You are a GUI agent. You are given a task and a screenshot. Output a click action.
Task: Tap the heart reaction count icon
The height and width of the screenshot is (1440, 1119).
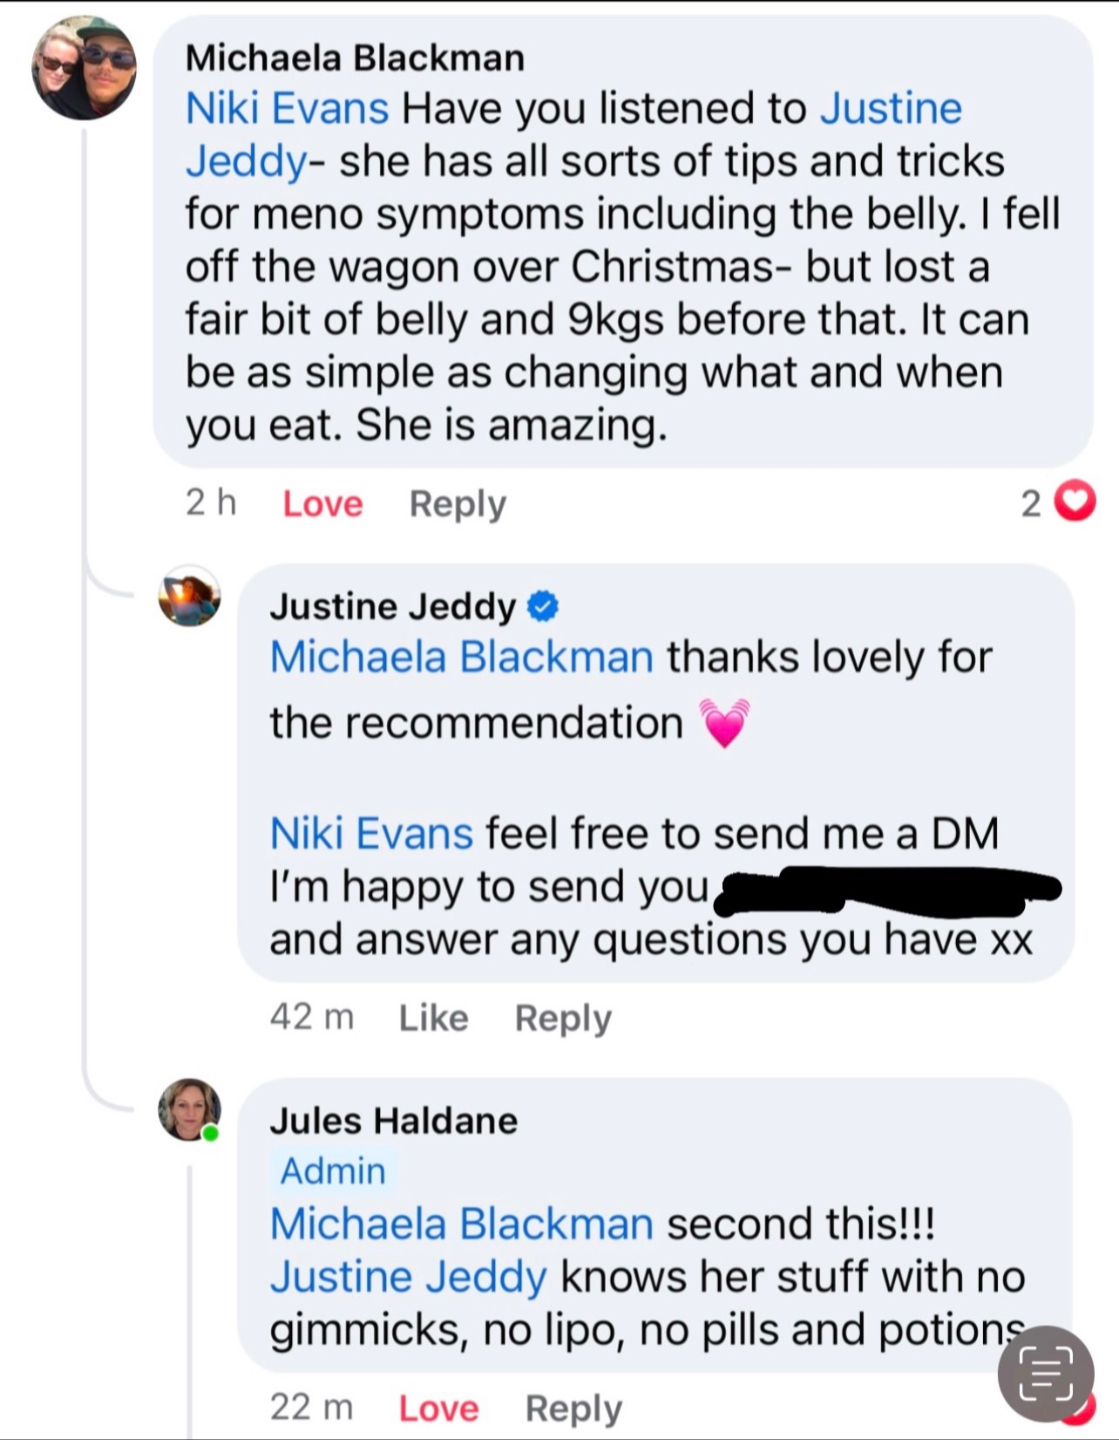pyautogui.click(x=1075, y=502)
